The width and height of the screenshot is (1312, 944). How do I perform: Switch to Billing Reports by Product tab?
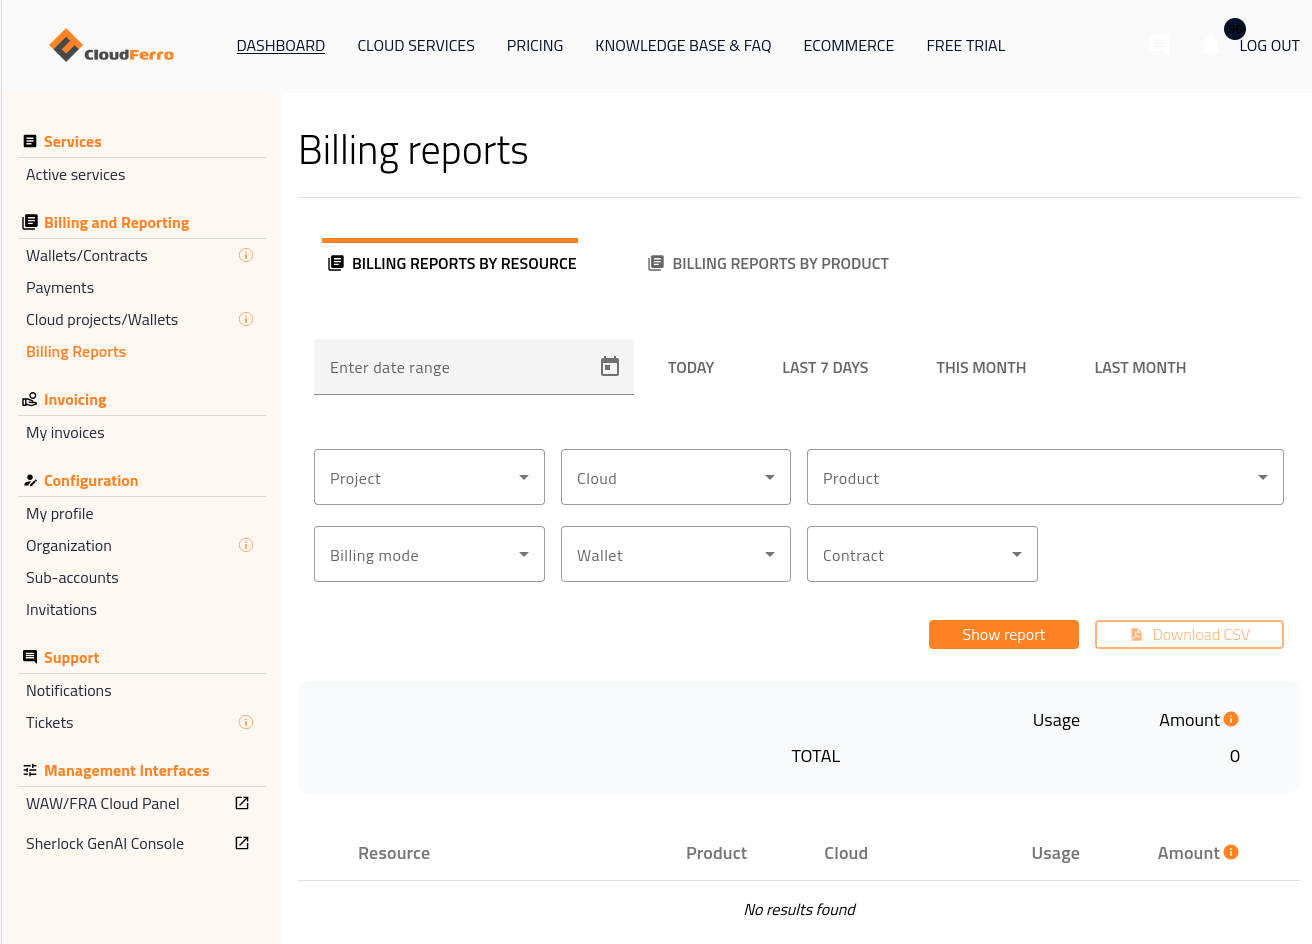768,264
